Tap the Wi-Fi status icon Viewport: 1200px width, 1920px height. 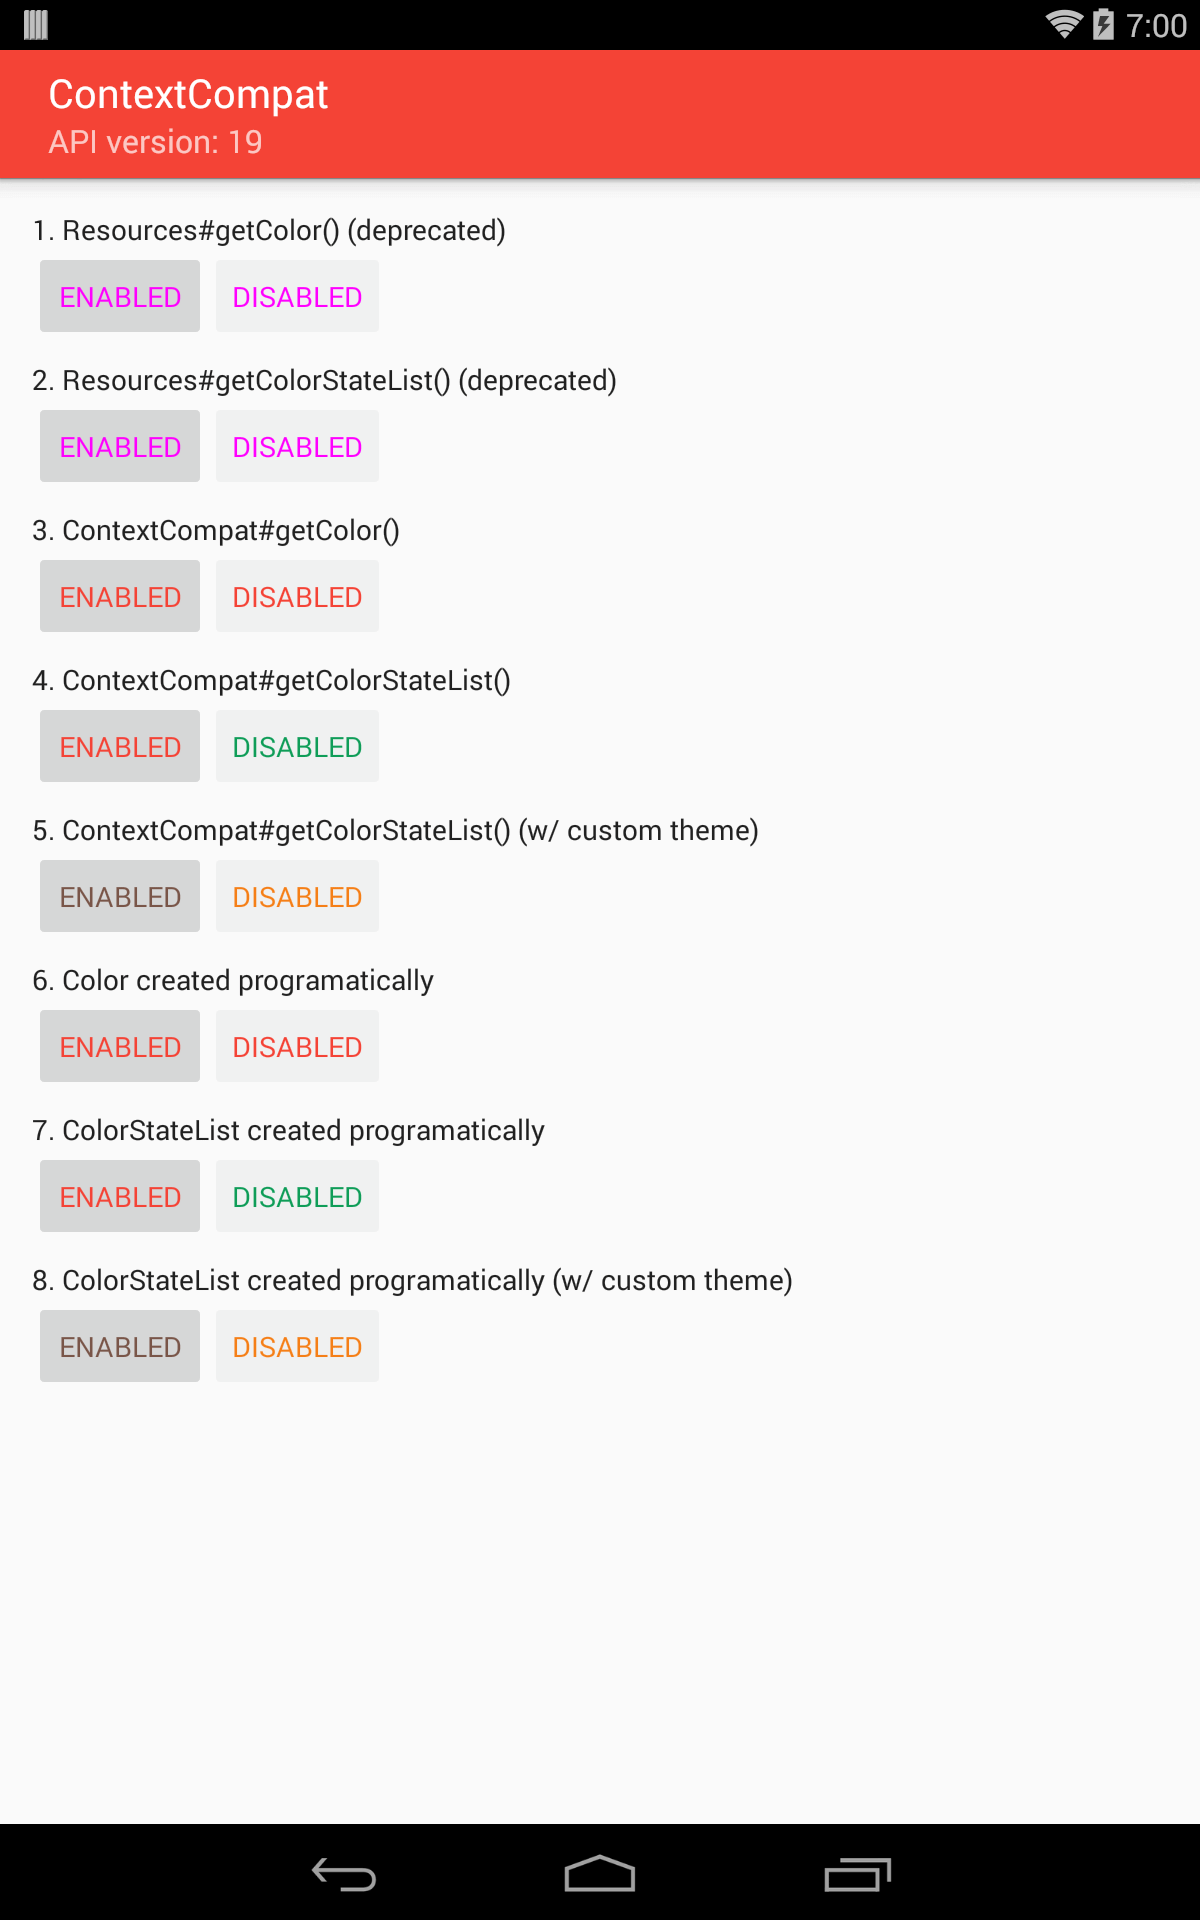tap(1064, 24)
